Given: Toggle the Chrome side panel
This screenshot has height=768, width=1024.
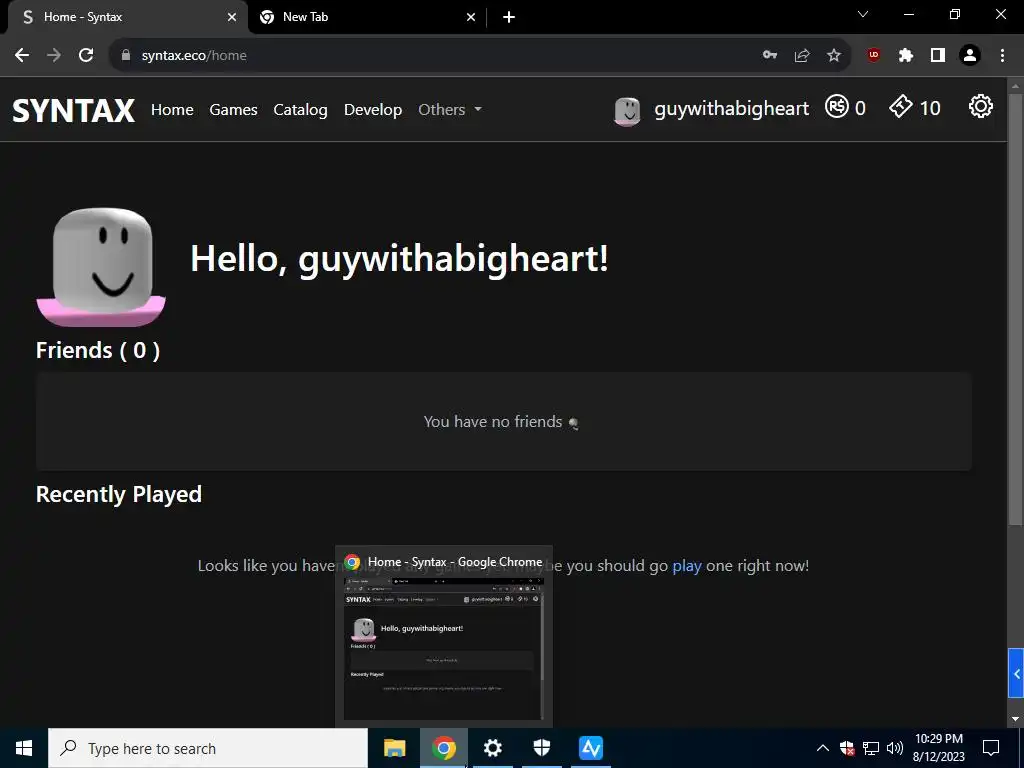Looking at the screenshot, I should [938, 56].
